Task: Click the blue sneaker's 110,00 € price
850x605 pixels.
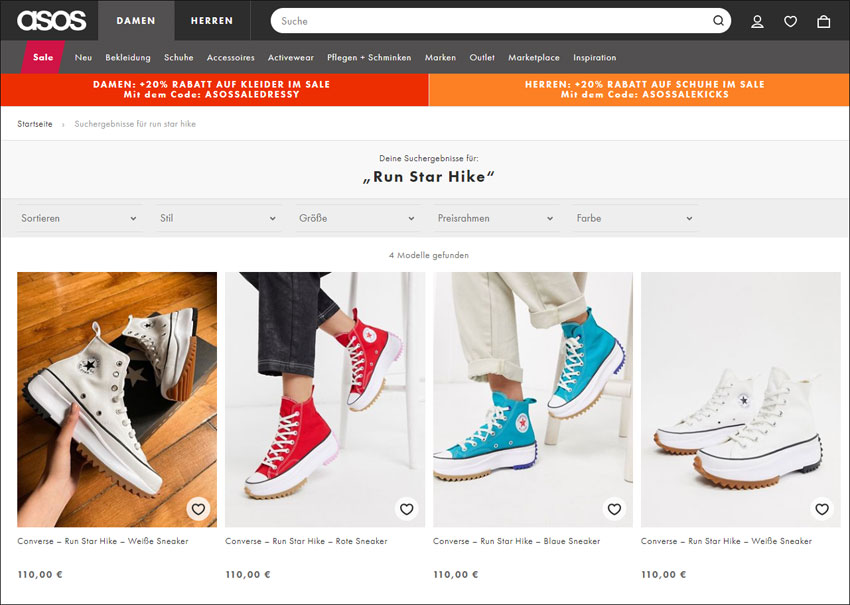Action: point(456,574)
